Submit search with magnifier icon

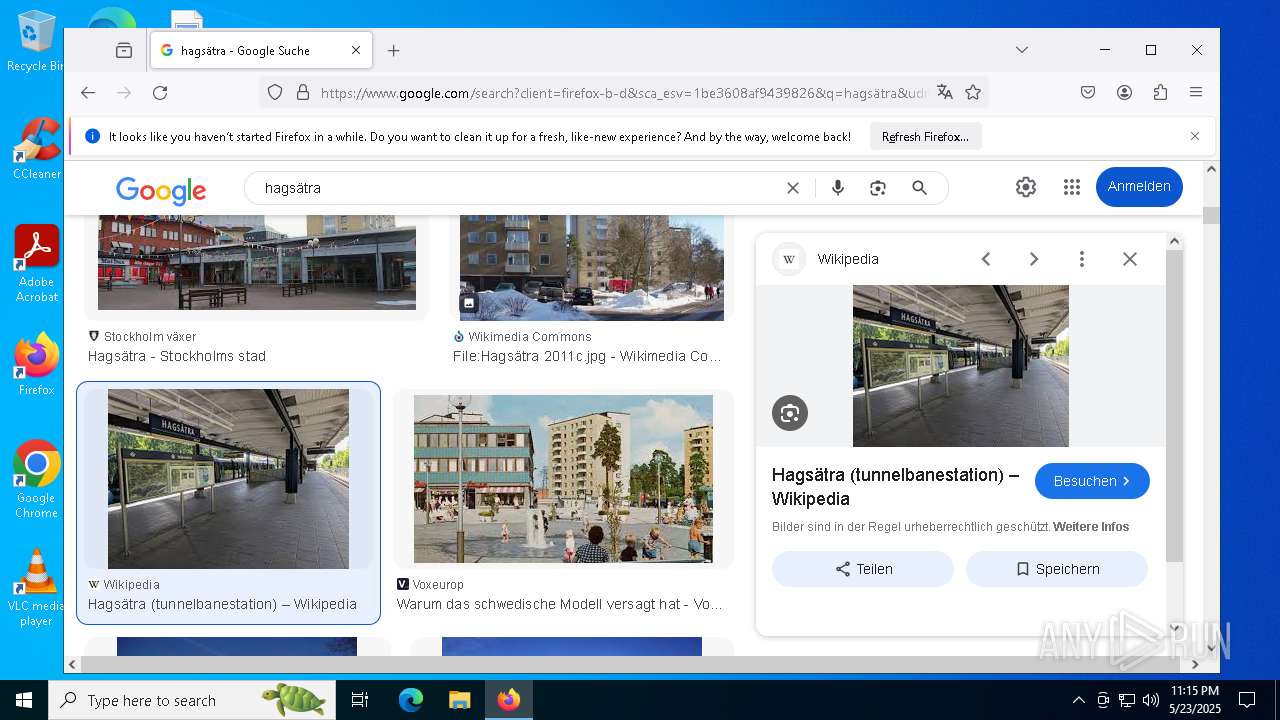click(920, 188)
